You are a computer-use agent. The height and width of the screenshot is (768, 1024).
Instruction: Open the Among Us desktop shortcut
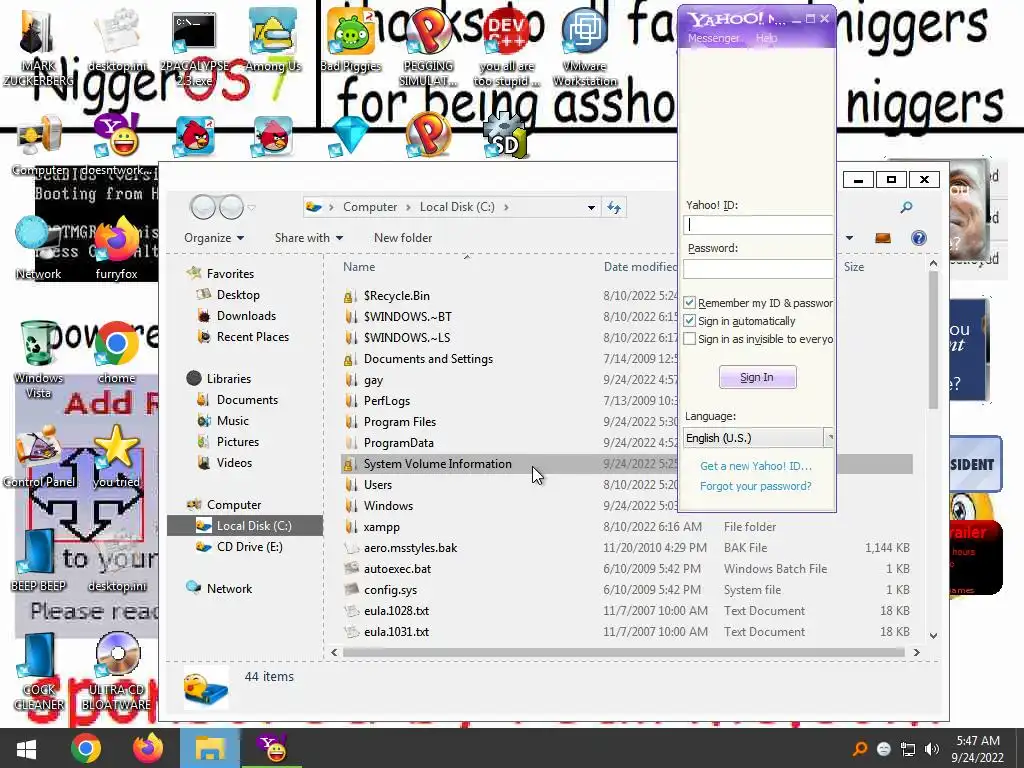[273, 39]
